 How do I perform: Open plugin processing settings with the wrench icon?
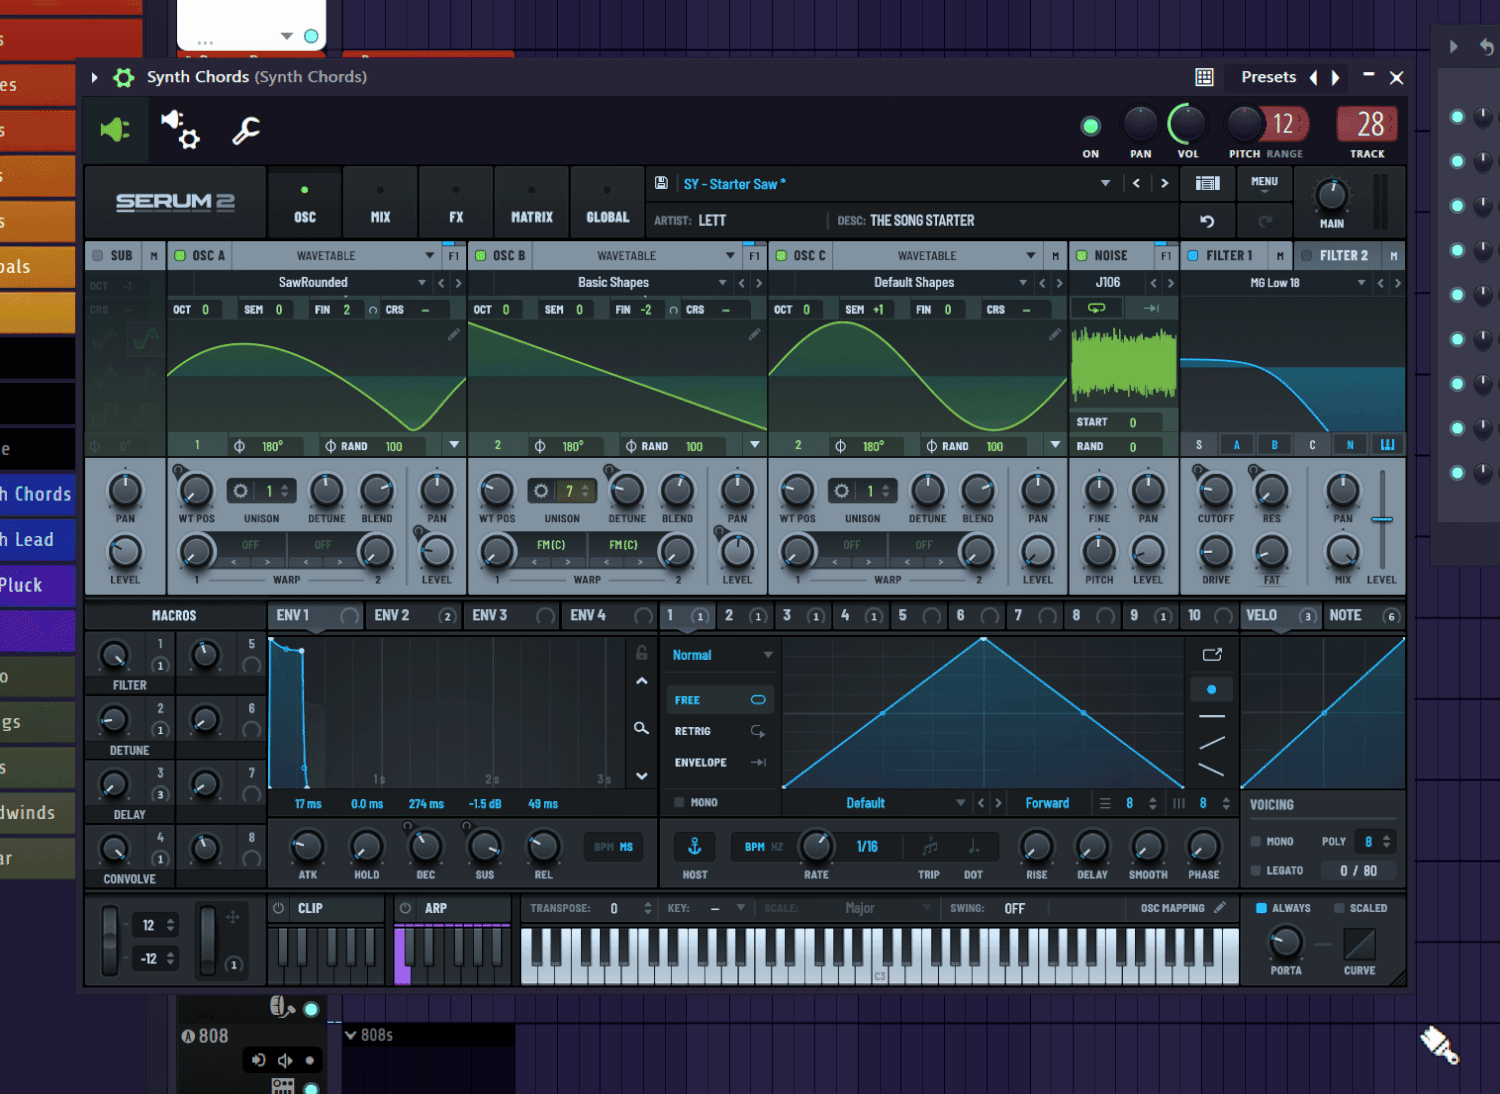245,131
